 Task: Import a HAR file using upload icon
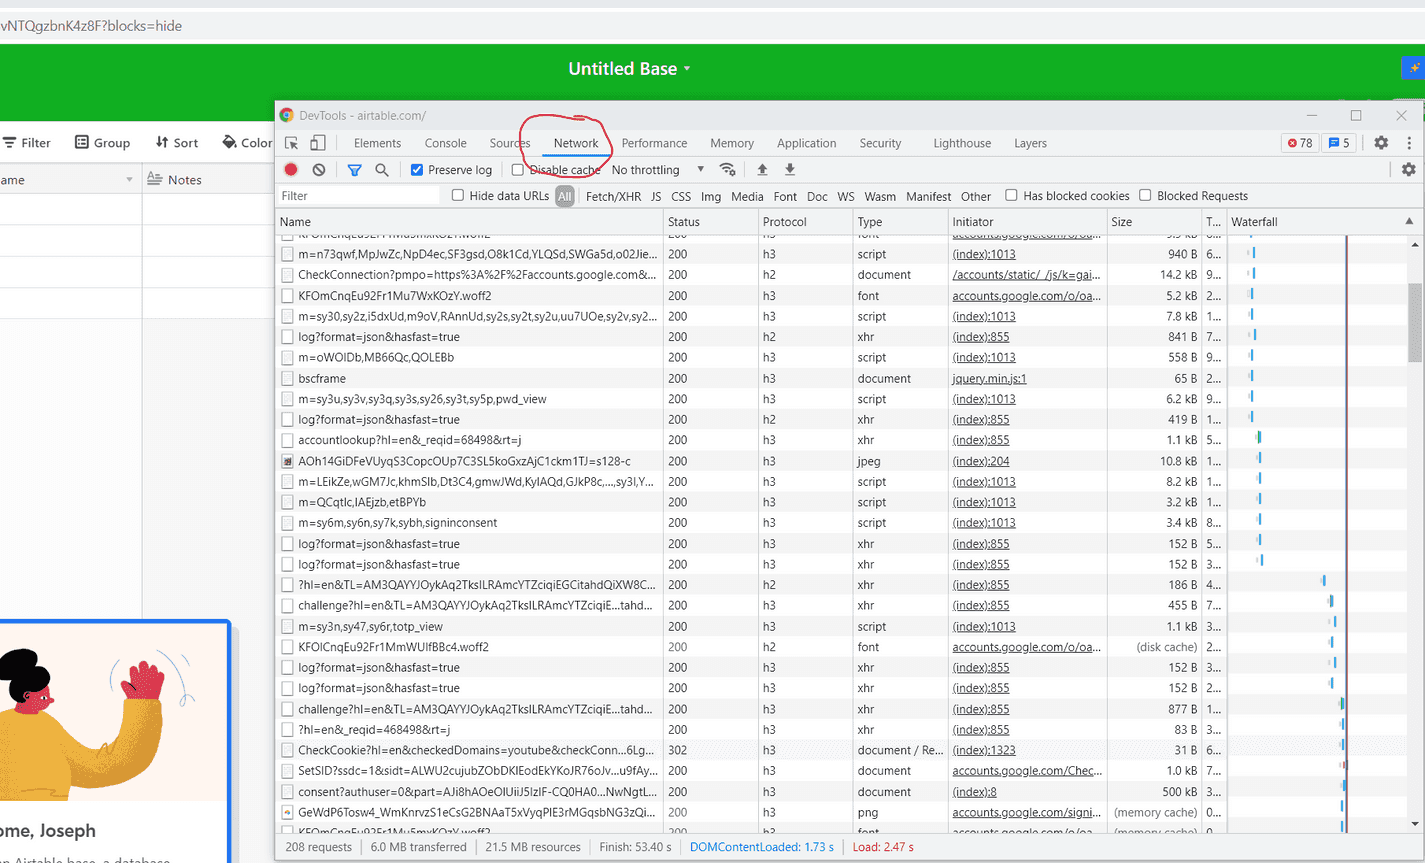(x=762, y=169)
